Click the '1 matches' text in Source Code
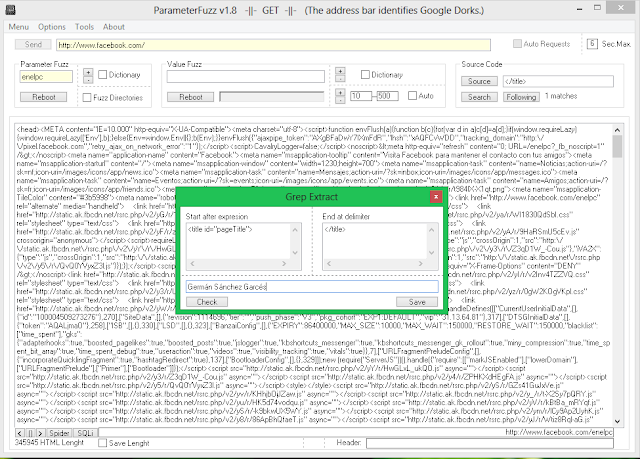 [561, 96]
